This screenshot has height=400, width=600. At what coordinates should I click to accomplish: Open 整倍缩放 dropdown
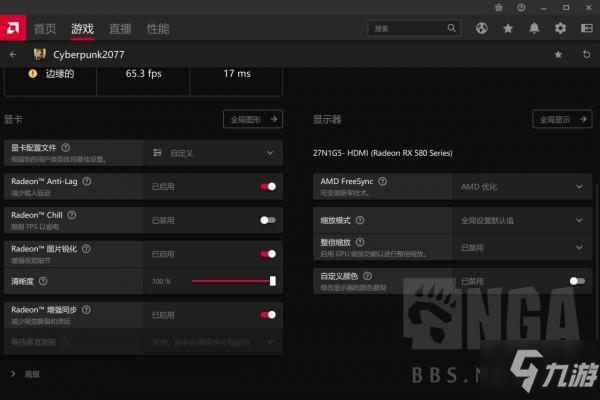[x=522, y=248]
